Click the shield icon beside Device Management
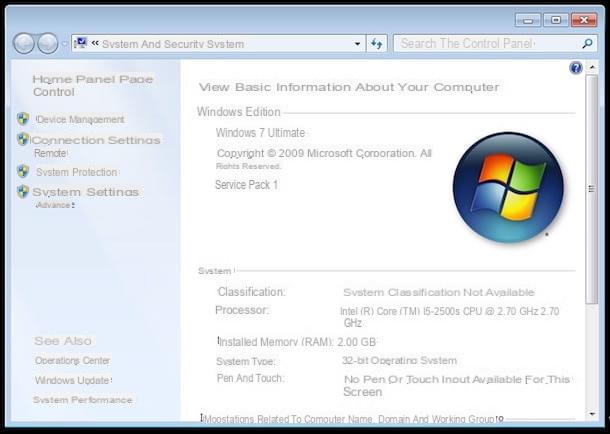The height and width of the screenshot is (434, 610). click(x=23, y=119)
